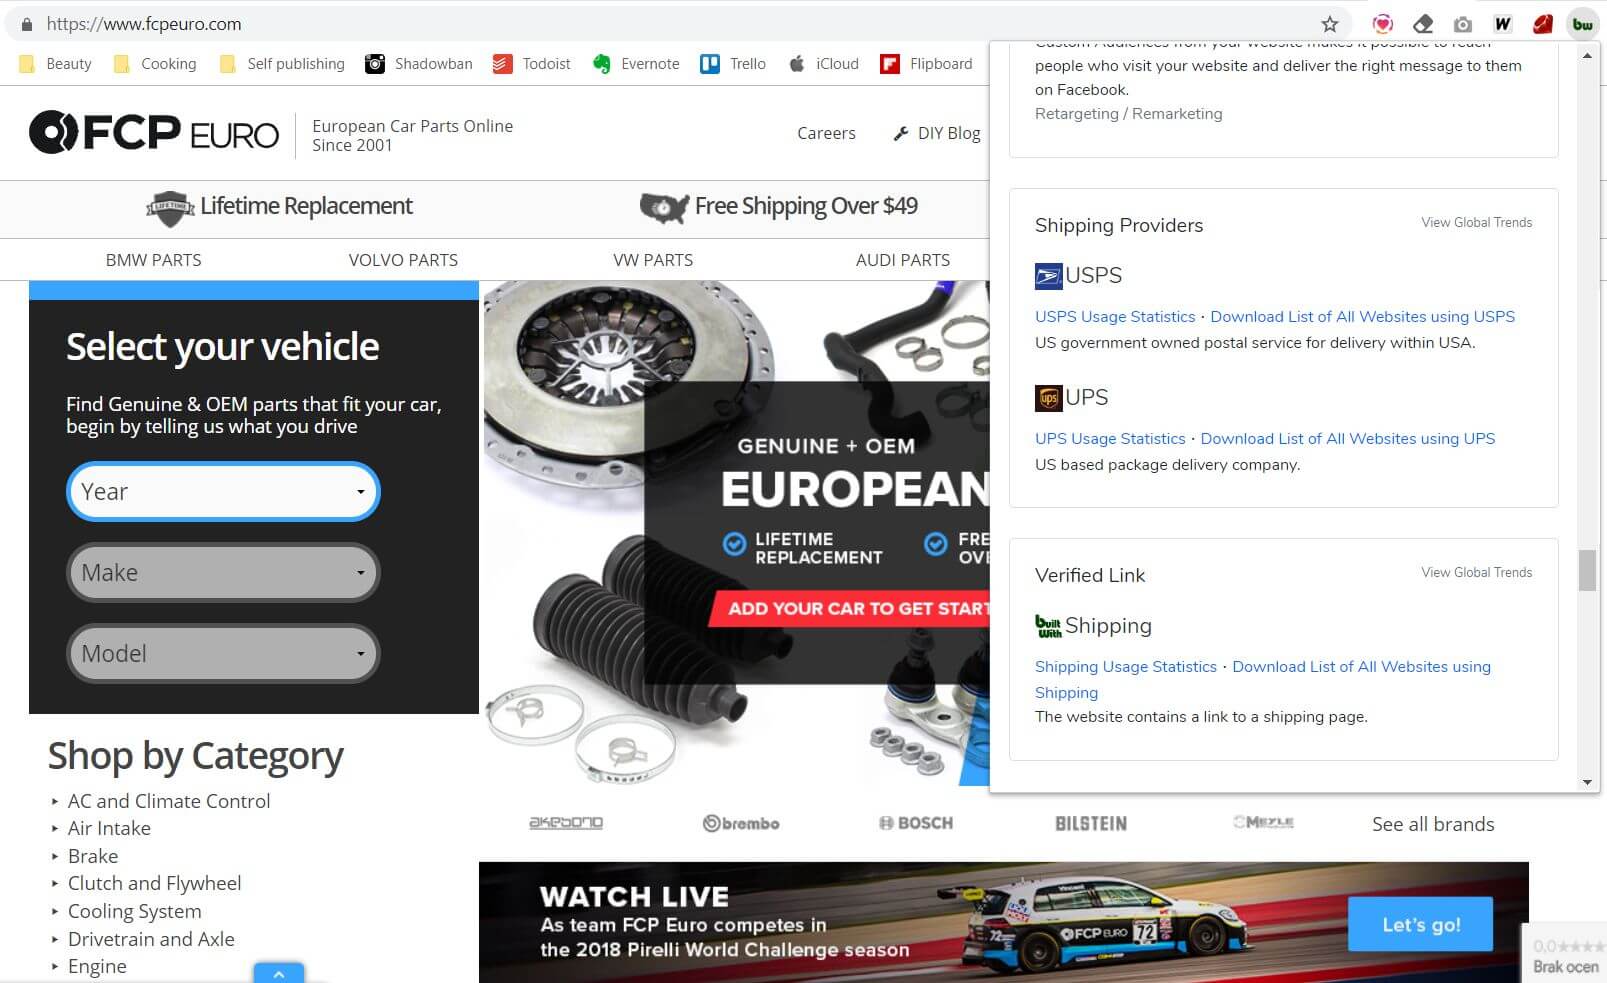
Task: Click the Akebono brand logo
Action: point(566,823)
